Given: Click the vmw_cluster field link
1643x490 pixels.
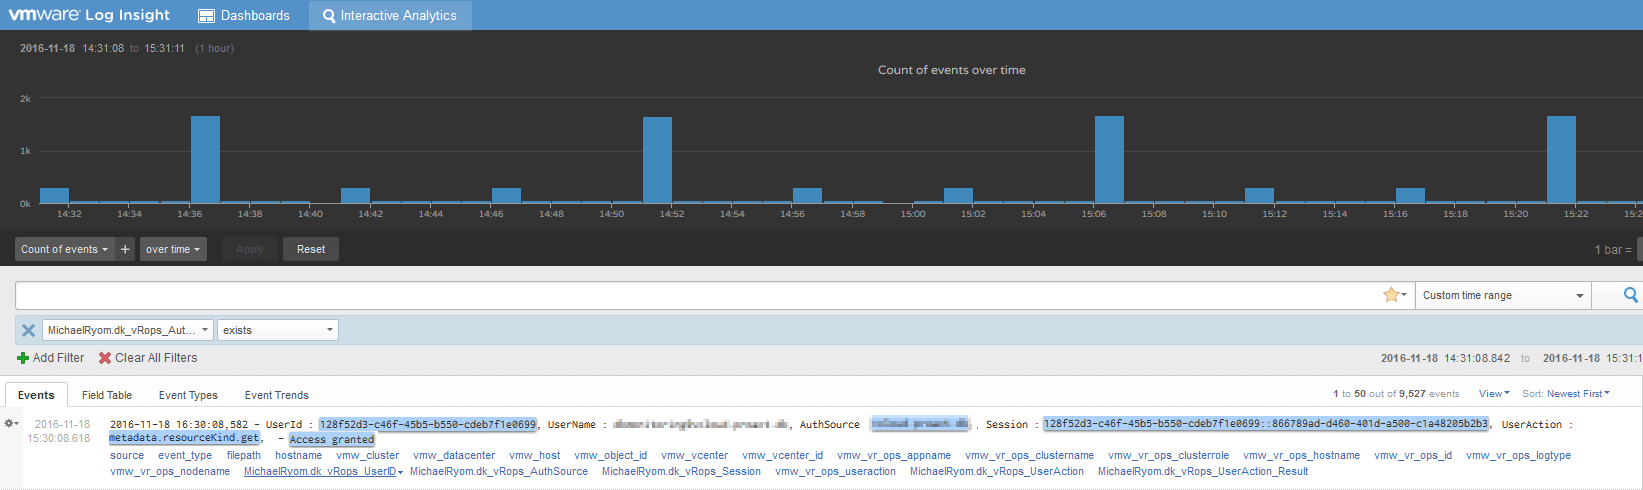Looking at the screenshot, I should click(368, 456).
